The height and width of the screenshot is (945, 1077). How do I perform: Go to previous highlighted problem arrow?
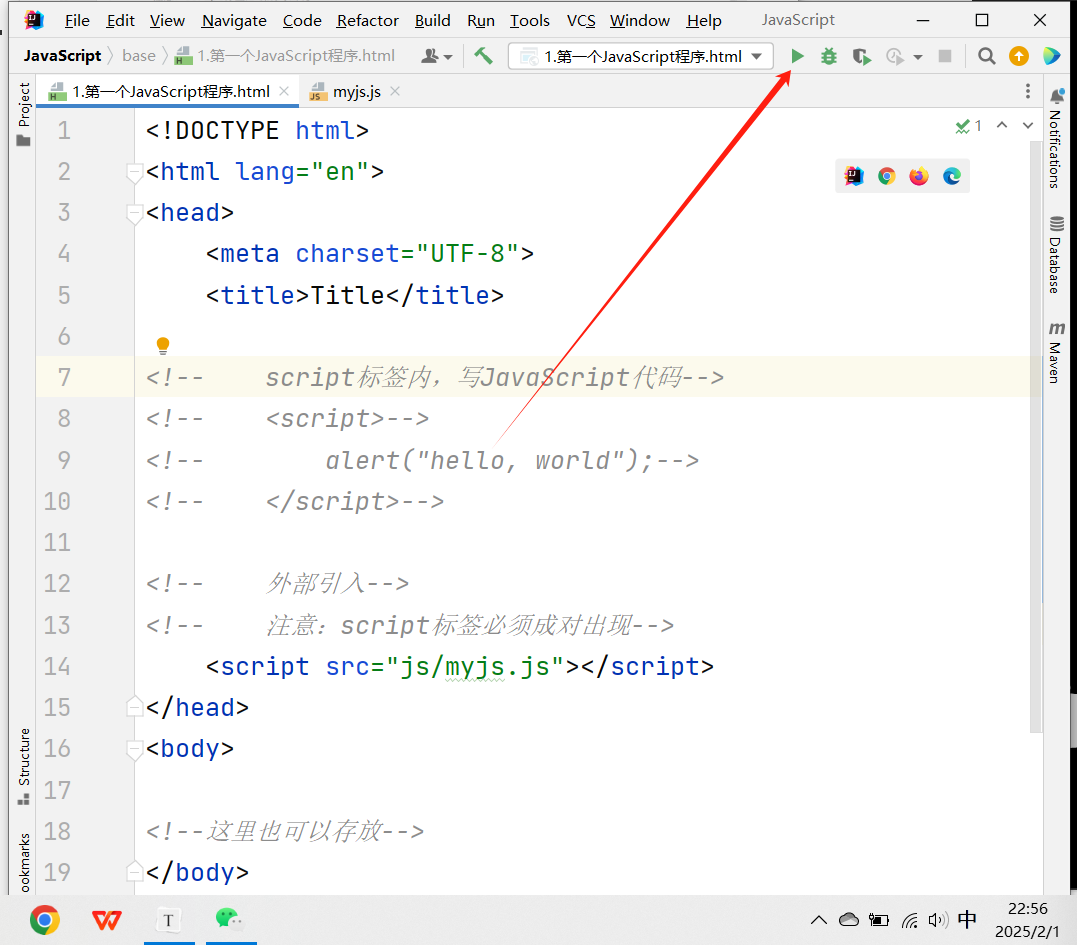(1002, 126)
